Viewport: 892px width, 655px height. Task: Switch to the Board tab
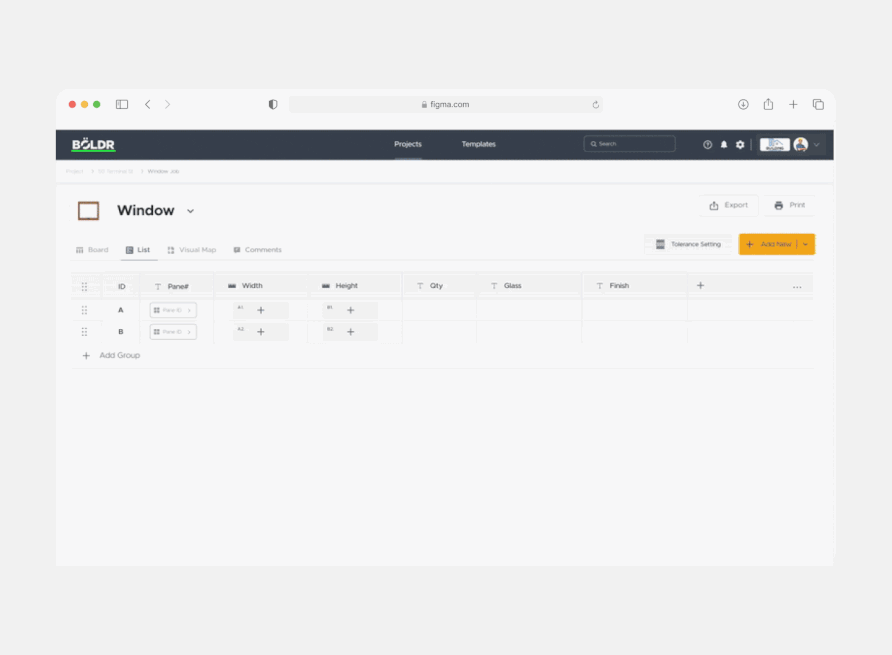[x=92, y=250]
